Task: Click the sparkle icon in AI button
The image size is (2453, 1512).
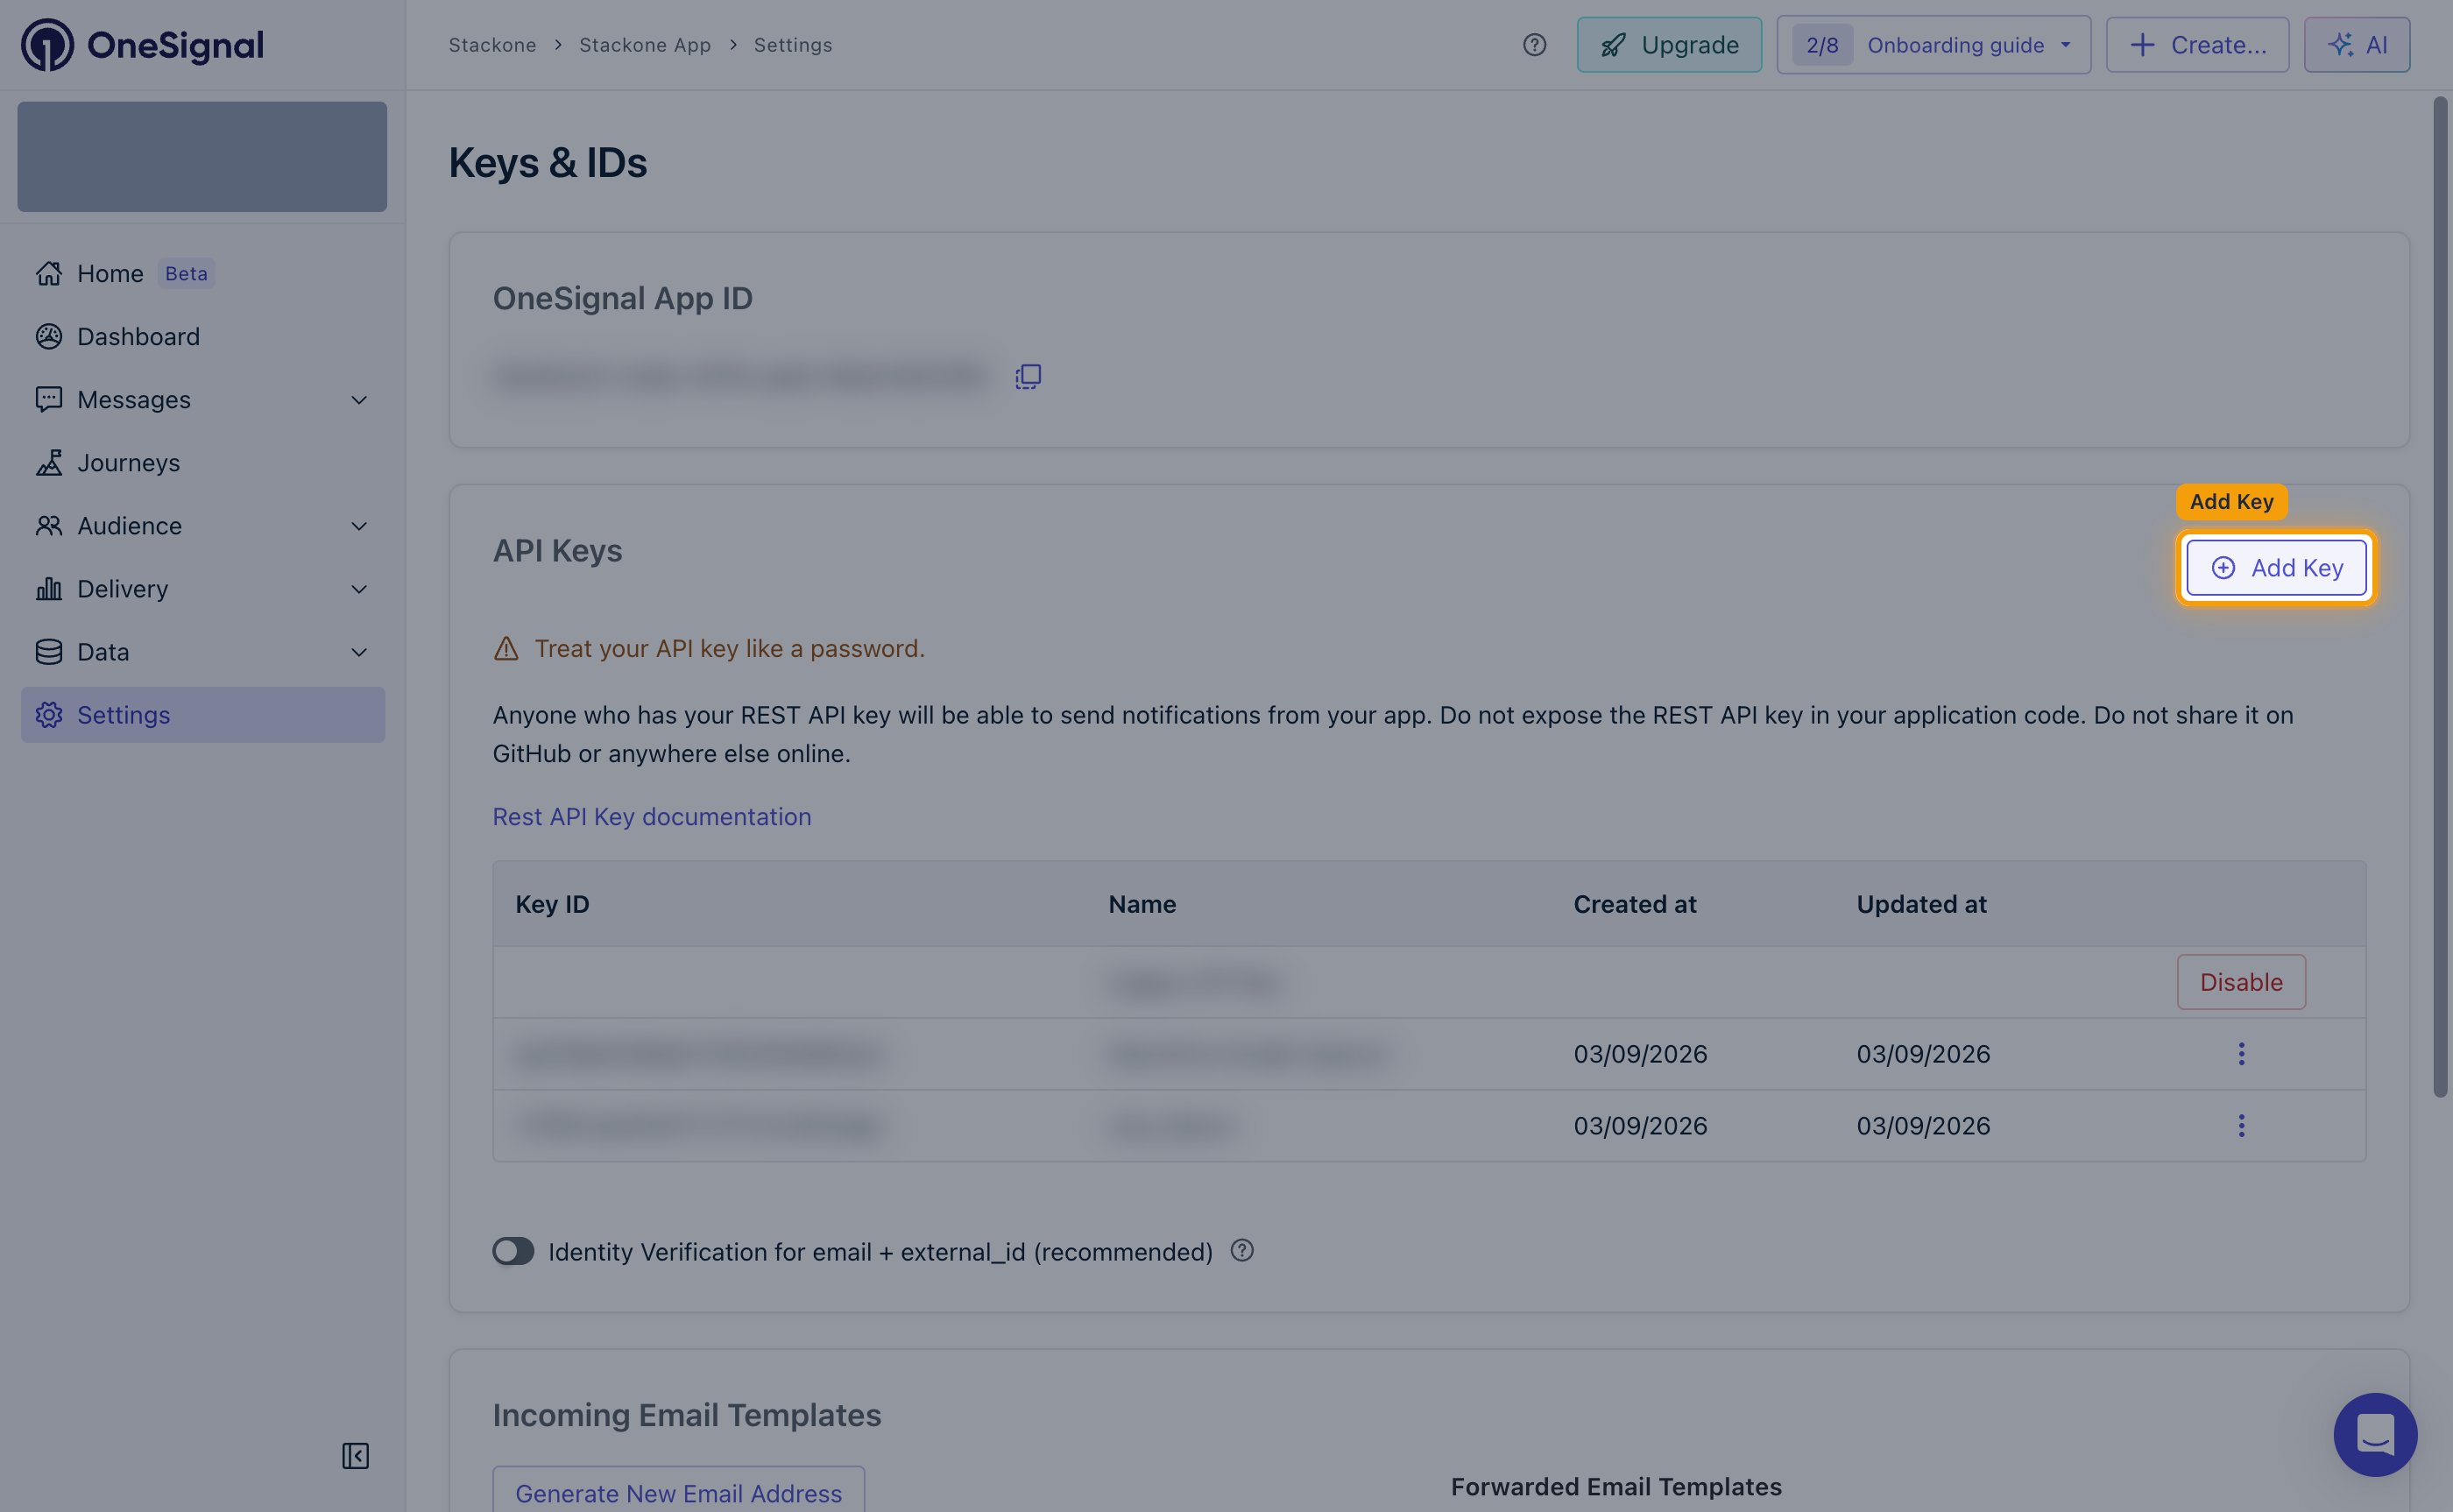Action: pos(2340,45)
